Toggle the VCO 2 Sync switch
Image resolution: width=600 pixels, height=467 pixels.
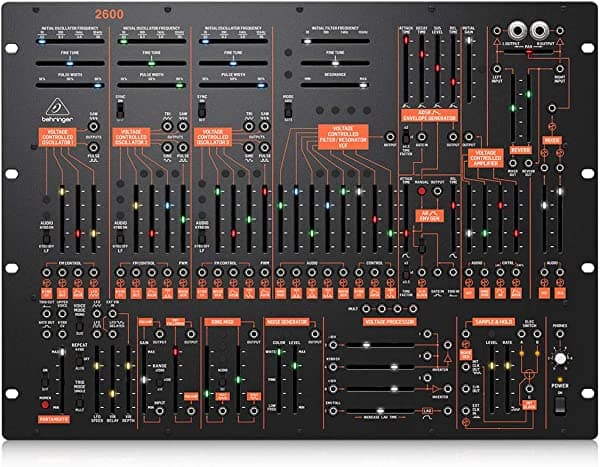[x=120, y=111]
